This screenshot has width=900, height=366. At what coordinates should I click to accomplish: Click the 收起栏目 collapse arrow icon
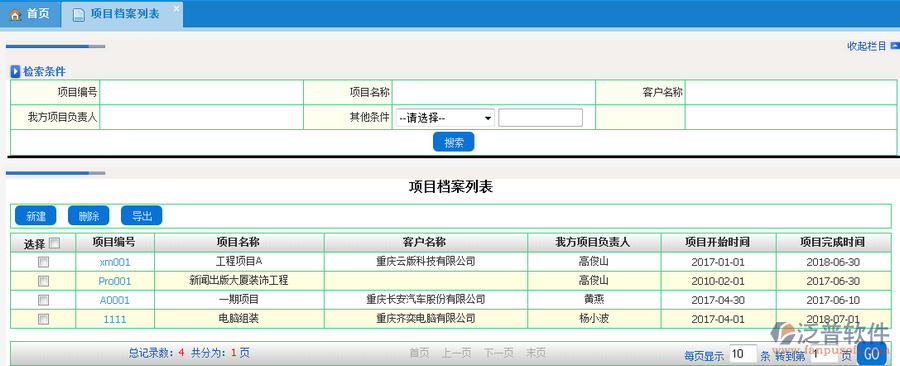tap(894, 45)
